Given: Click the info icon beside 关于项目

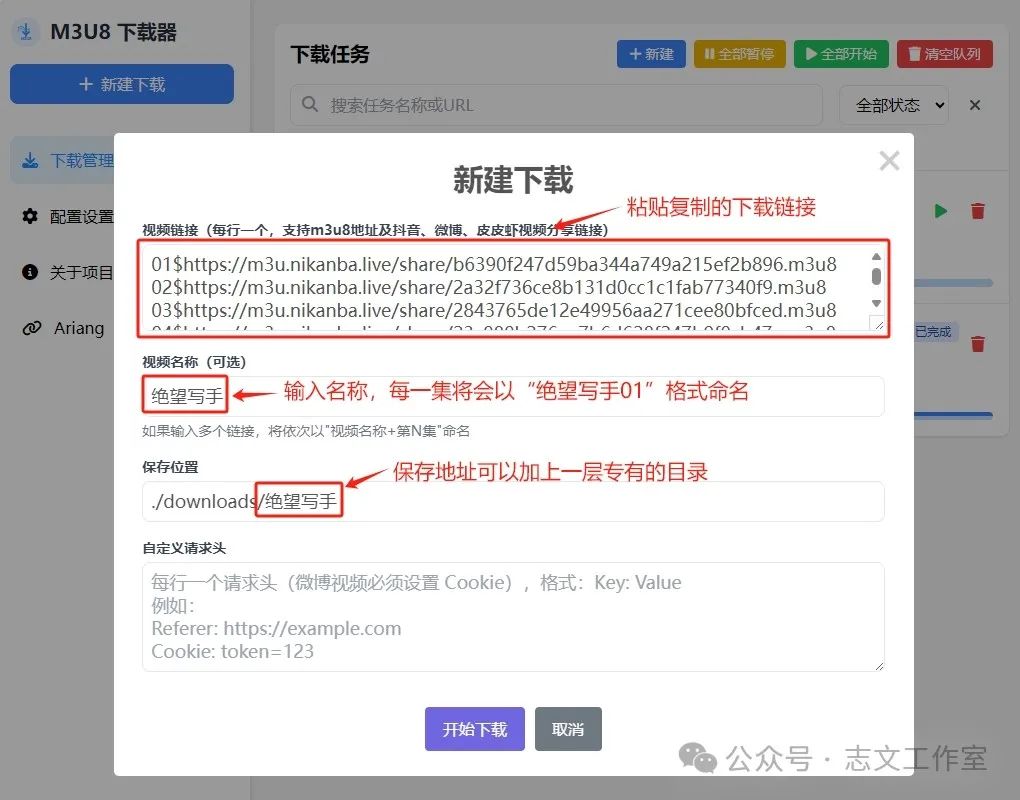Looking at the screenshot, I should click(30, 272).
